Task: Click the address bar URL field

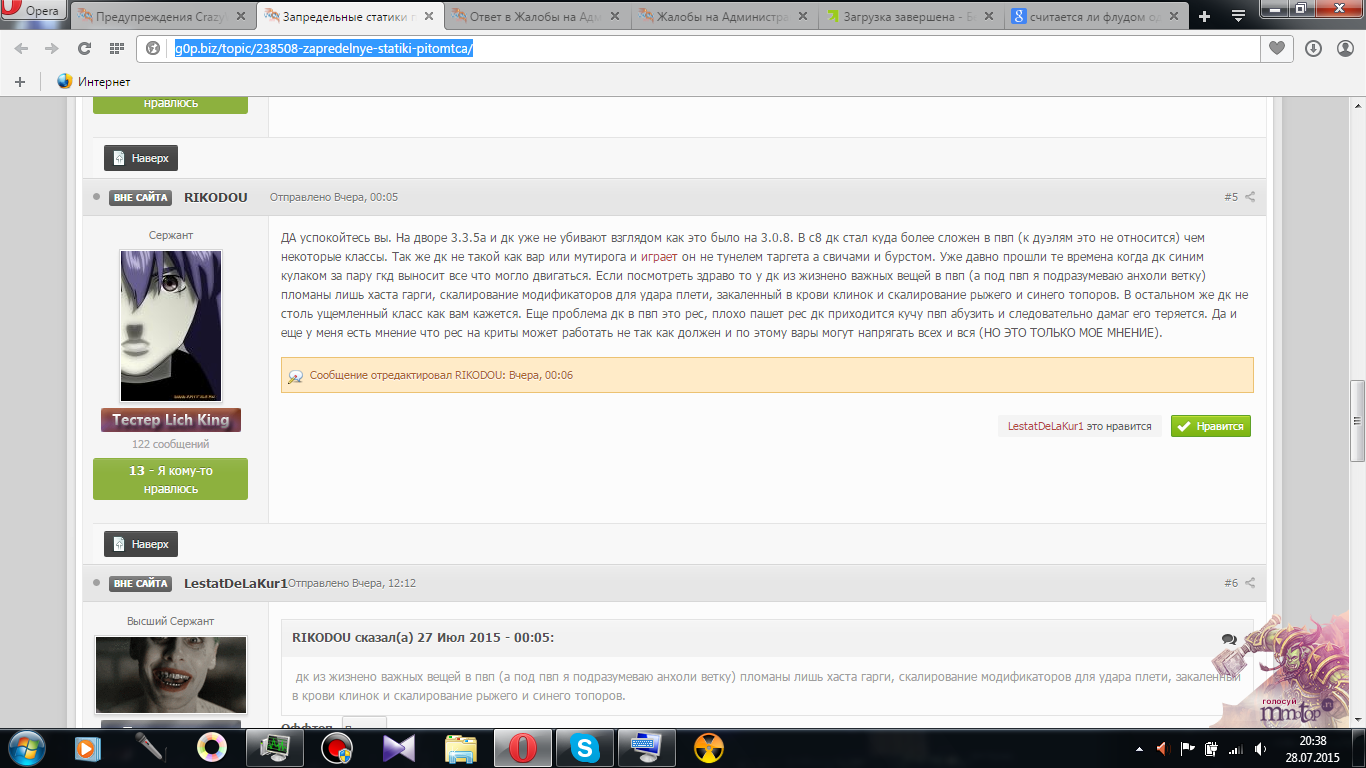Action: (x=700, y=48)
